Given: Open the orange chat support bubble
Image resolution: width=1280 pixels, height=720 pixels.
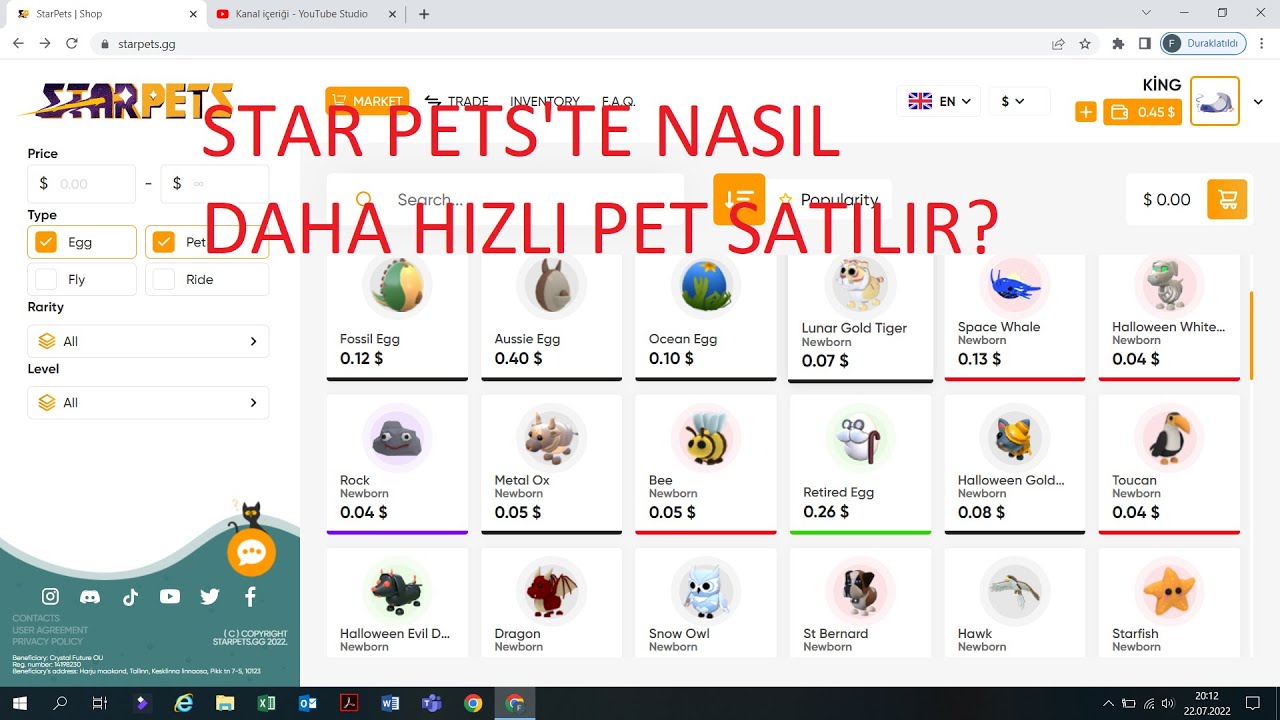Looking at the screenshot, I should pyautogui.click(x=250, y=552).
